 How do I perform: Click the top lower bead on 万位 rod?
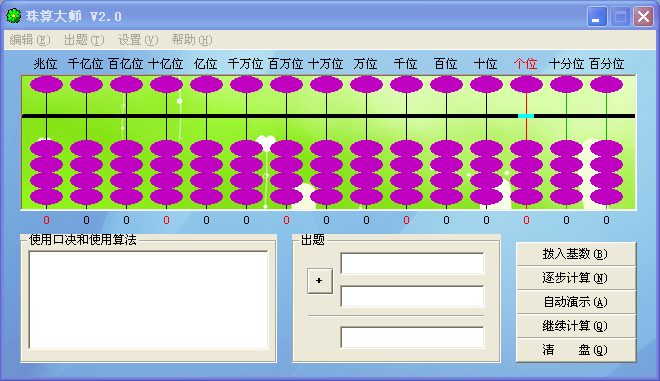click(x=366, y=148)
